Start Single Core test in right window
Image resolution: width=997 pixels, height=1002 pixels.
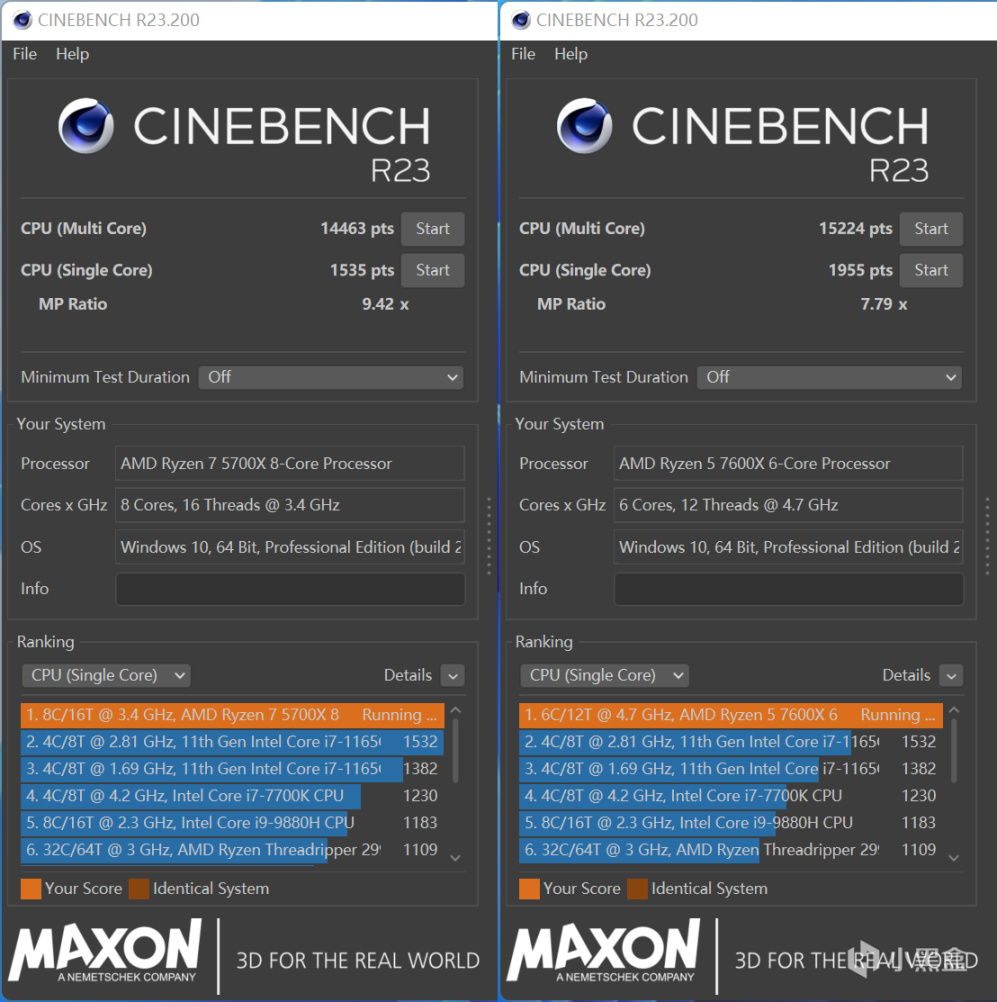pyautogui.click(x=931, y=270)
